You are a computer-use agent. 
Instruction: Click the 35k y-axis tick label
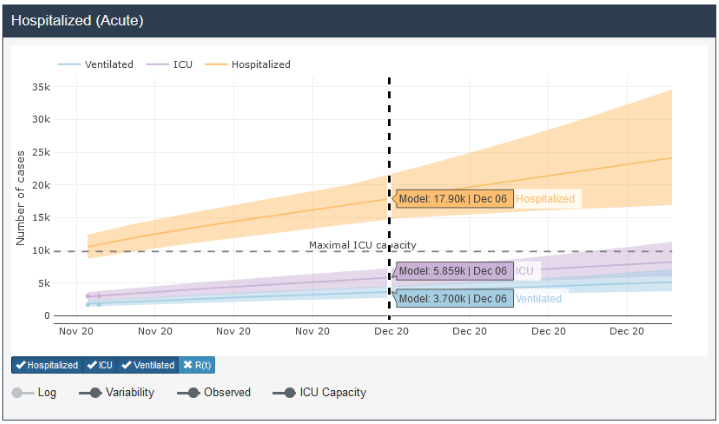tap(41, 87)
